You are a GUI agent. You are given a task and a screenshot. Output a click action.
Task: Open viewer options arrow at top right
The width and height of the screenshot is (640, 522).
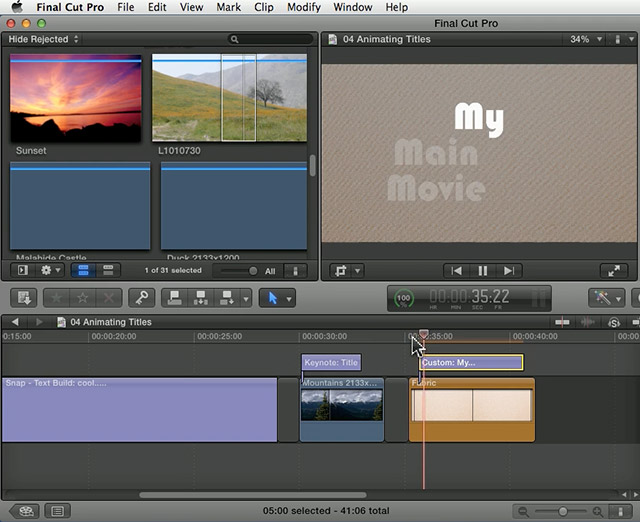[631, 39]
